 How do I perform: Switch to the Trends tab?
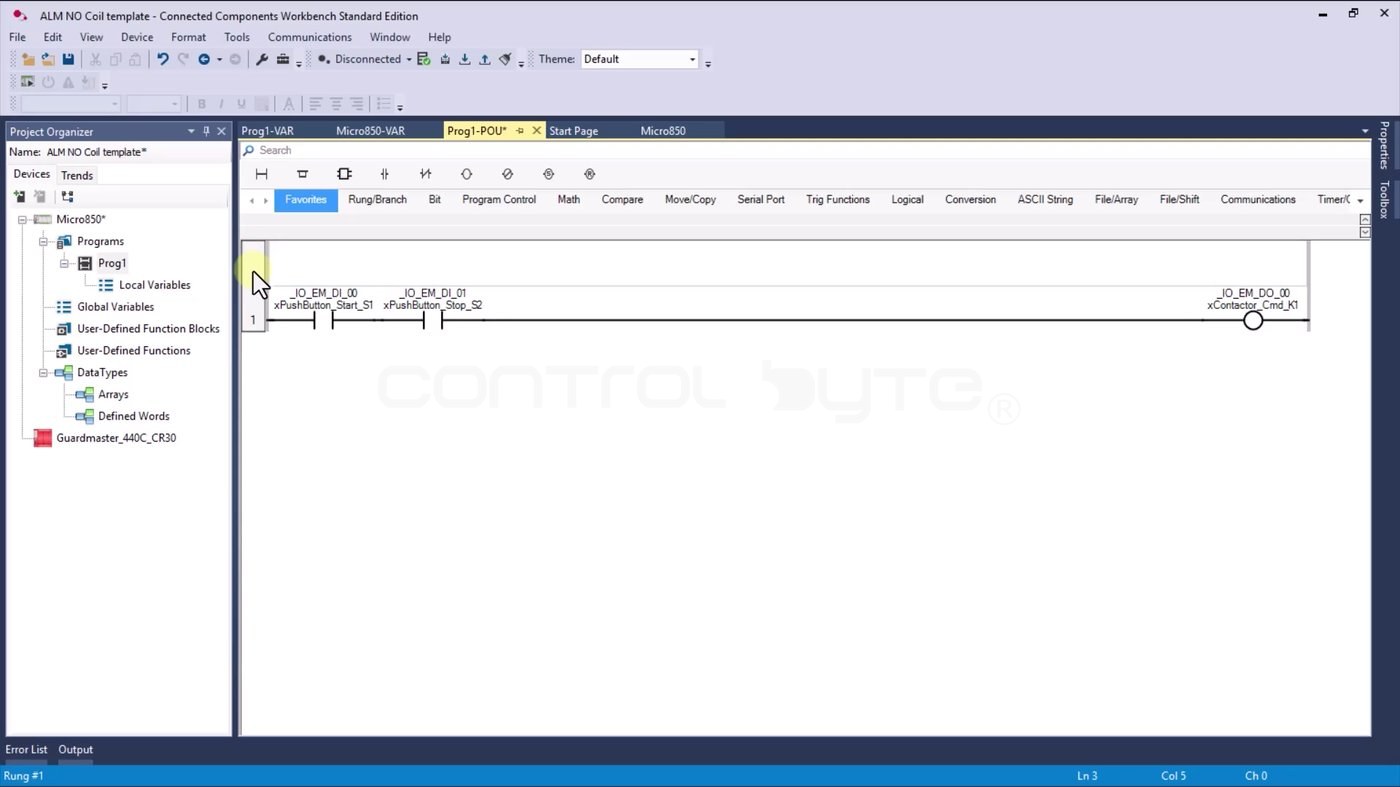pyautogui.click(x=77, y=175)
